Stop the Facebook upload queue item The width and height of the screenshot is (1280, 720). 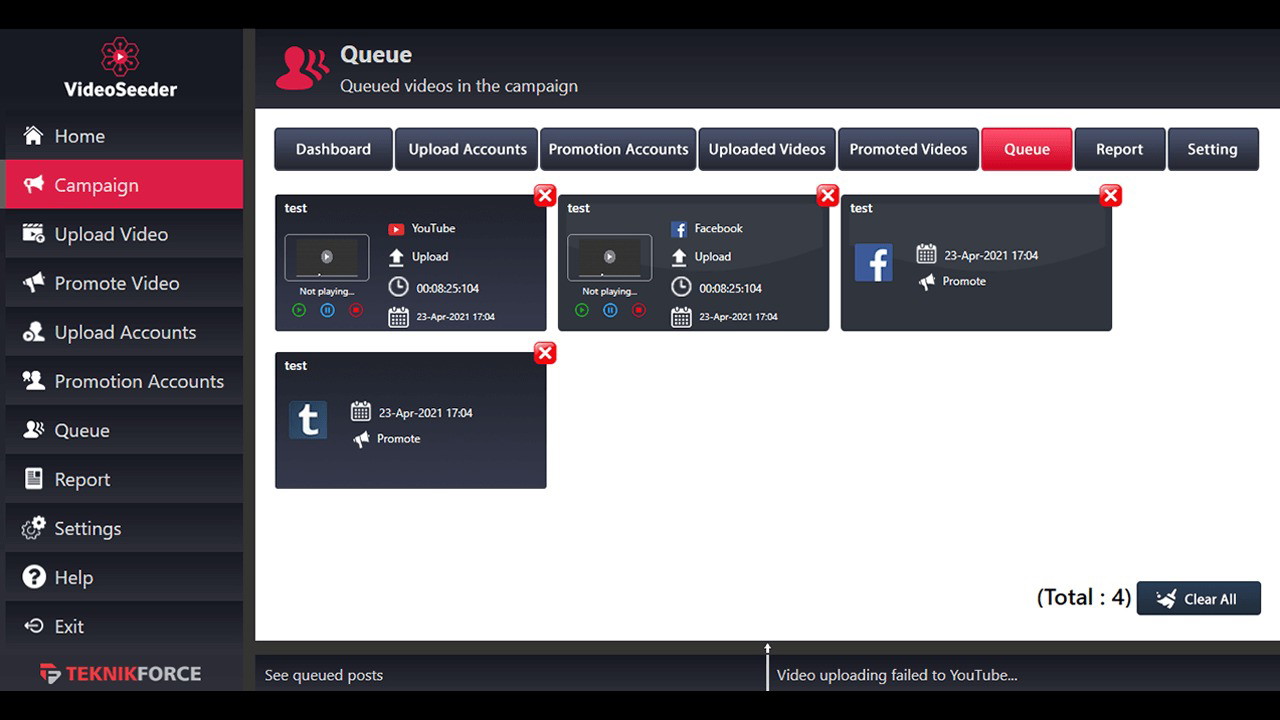tap(639, 311)
